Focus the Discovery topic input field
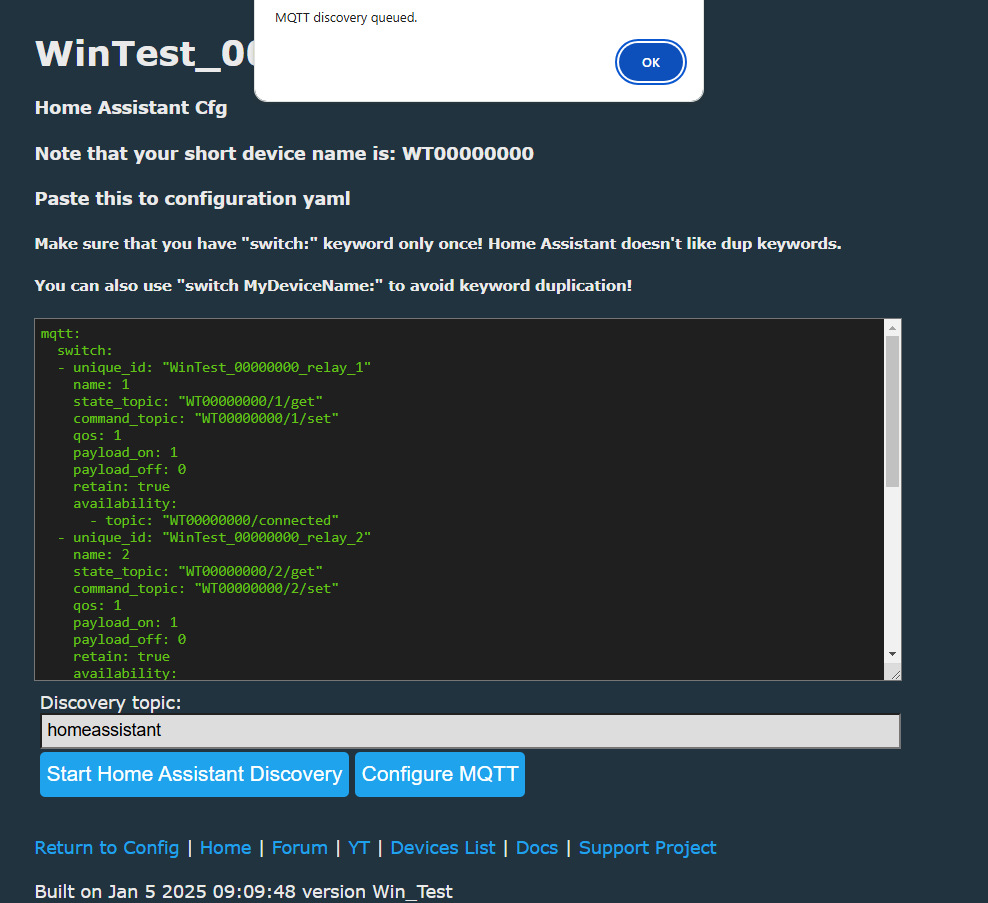The height and width of the screenshot is (903, 988). pyautogui.click(x=470, y=730)
